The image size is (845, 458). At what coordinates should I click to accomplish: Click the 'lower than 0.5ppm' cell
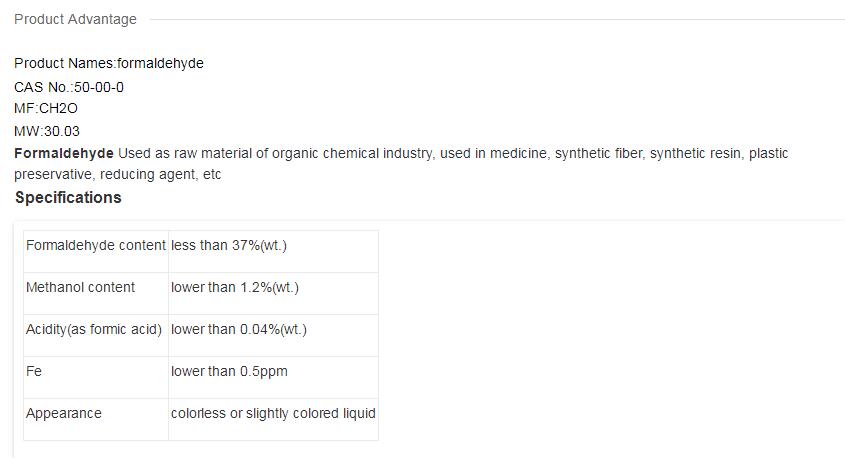click(229, 371)
